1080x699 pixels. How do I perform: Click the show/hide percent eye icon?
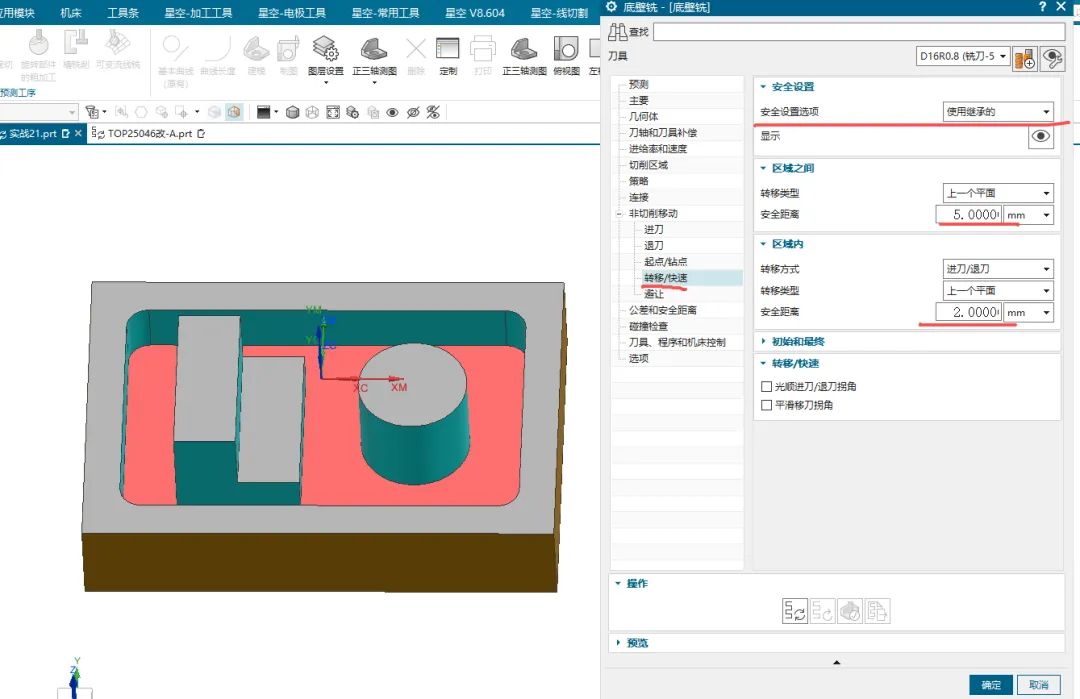coord(433,112)
